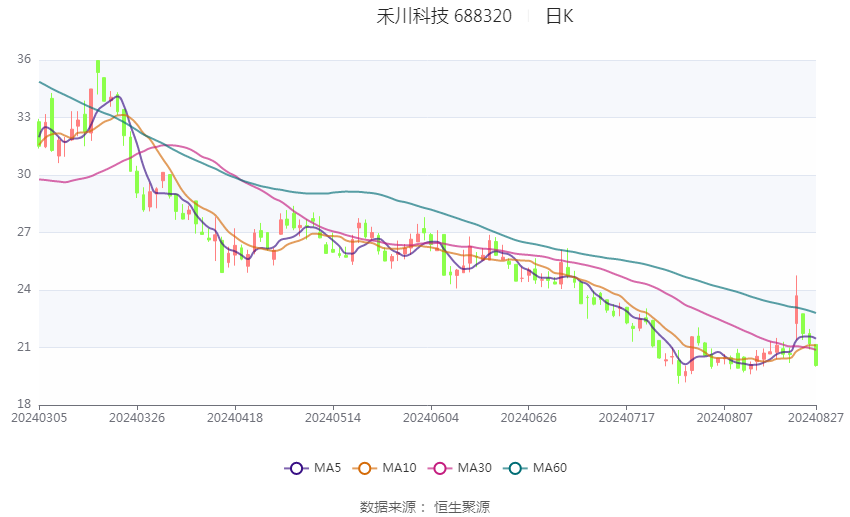This screenshot has height=517, width=850.
Task: Click the x-axis date 20240418
Action: pos(235,418)
